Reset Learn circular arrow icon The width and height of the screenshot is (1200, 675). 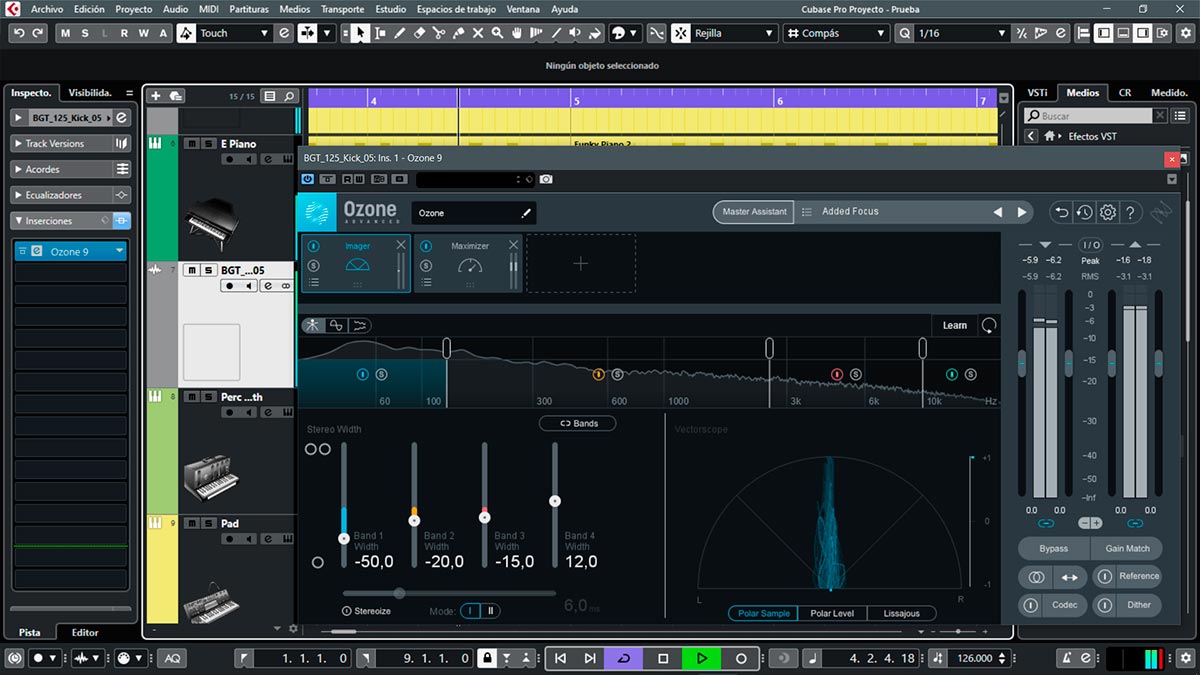coord(988,325)
